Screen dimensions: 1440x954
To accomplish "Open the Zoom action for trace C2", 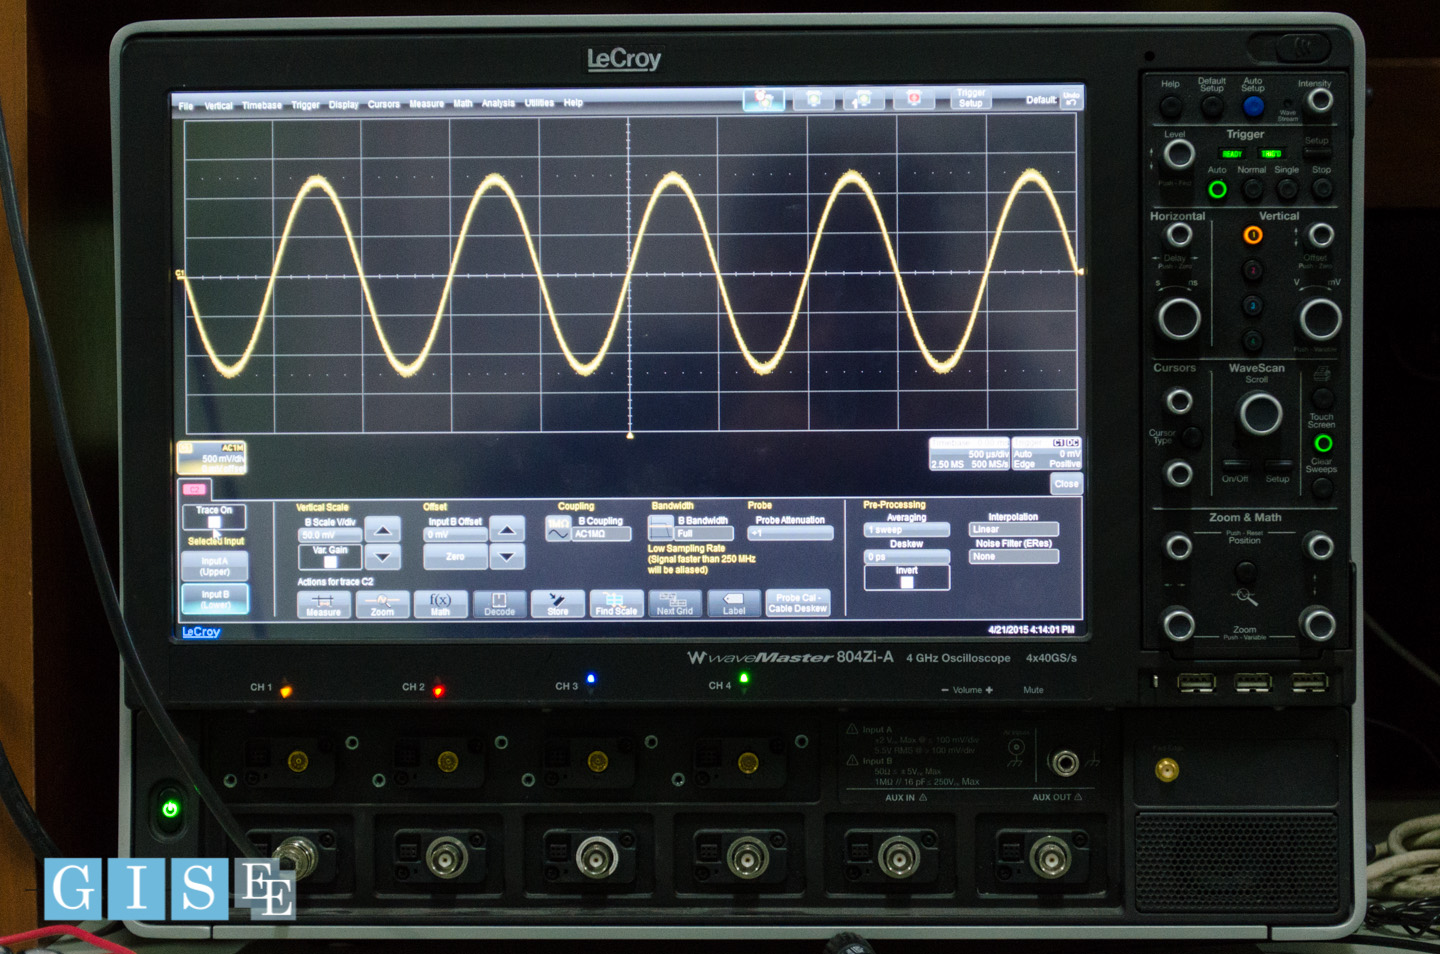I will [382, 604].
